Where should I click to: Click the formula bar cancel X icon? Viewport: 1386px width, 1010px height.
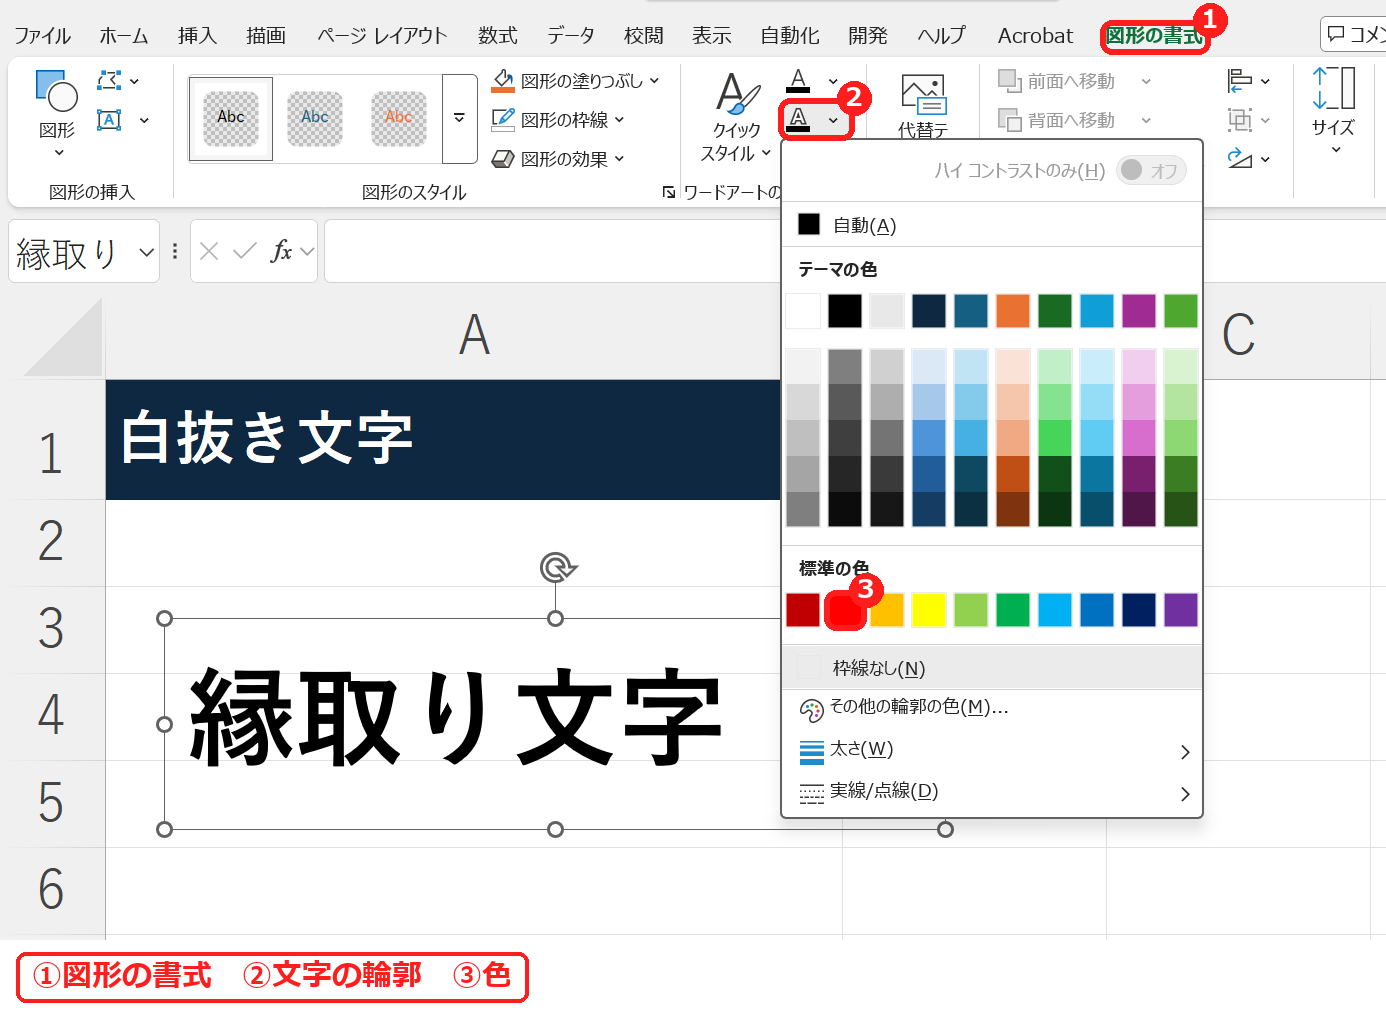(209, 251)
